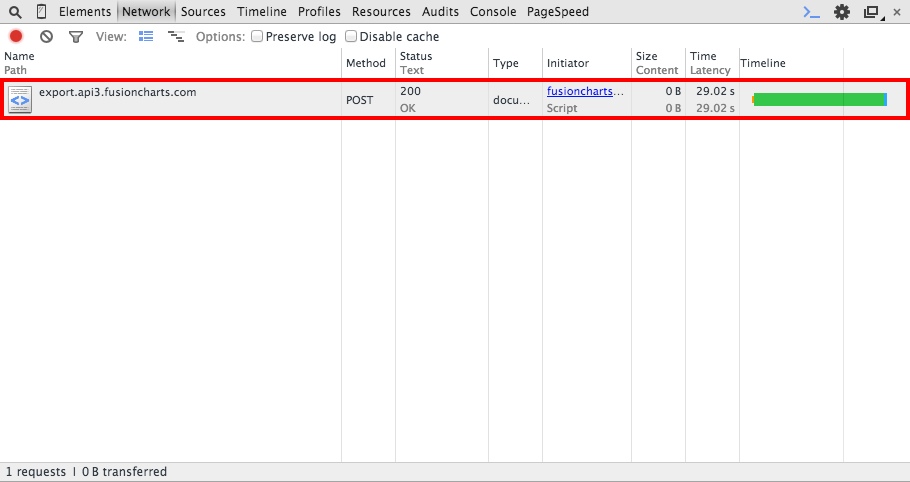
Task: Stop recording with the red record button
Action: [15, 37]
